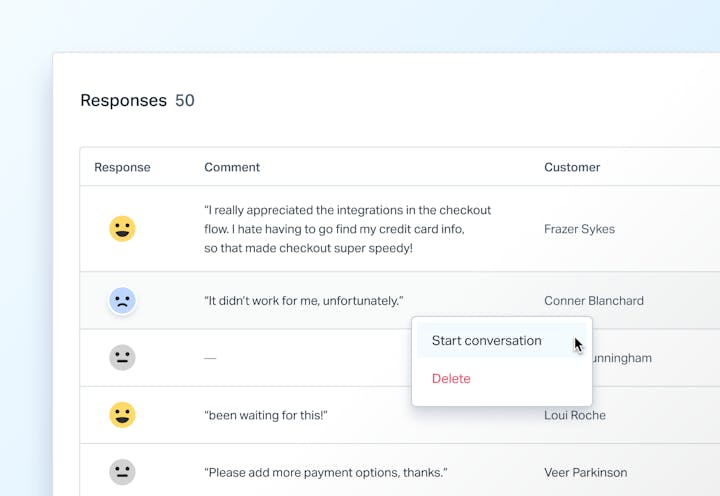Click the checkout integrations comment text
This screenshot has width=720, height=496.
pos(347,229)
